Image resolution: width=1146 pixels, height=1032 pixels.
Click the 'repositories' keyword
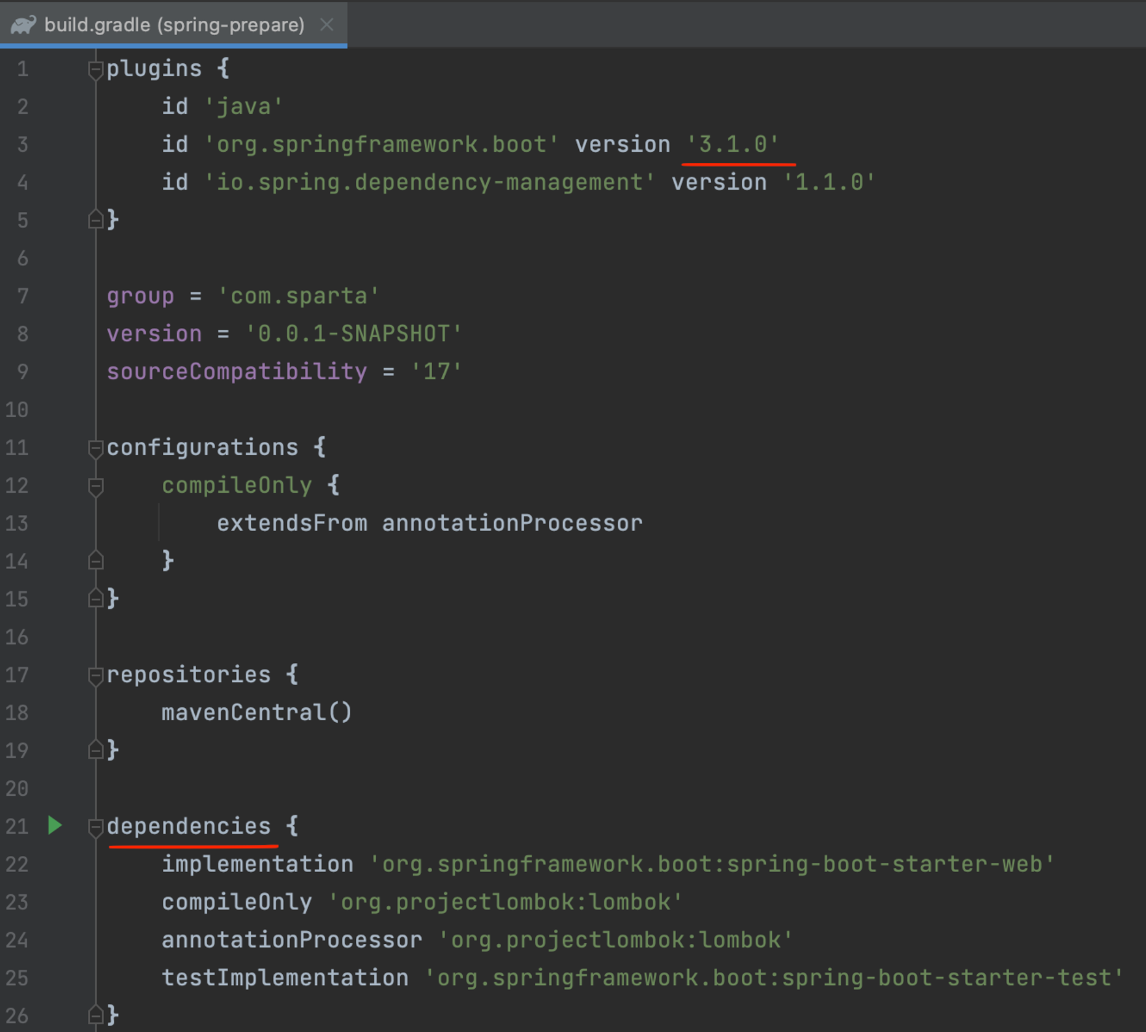pos(189,675)
